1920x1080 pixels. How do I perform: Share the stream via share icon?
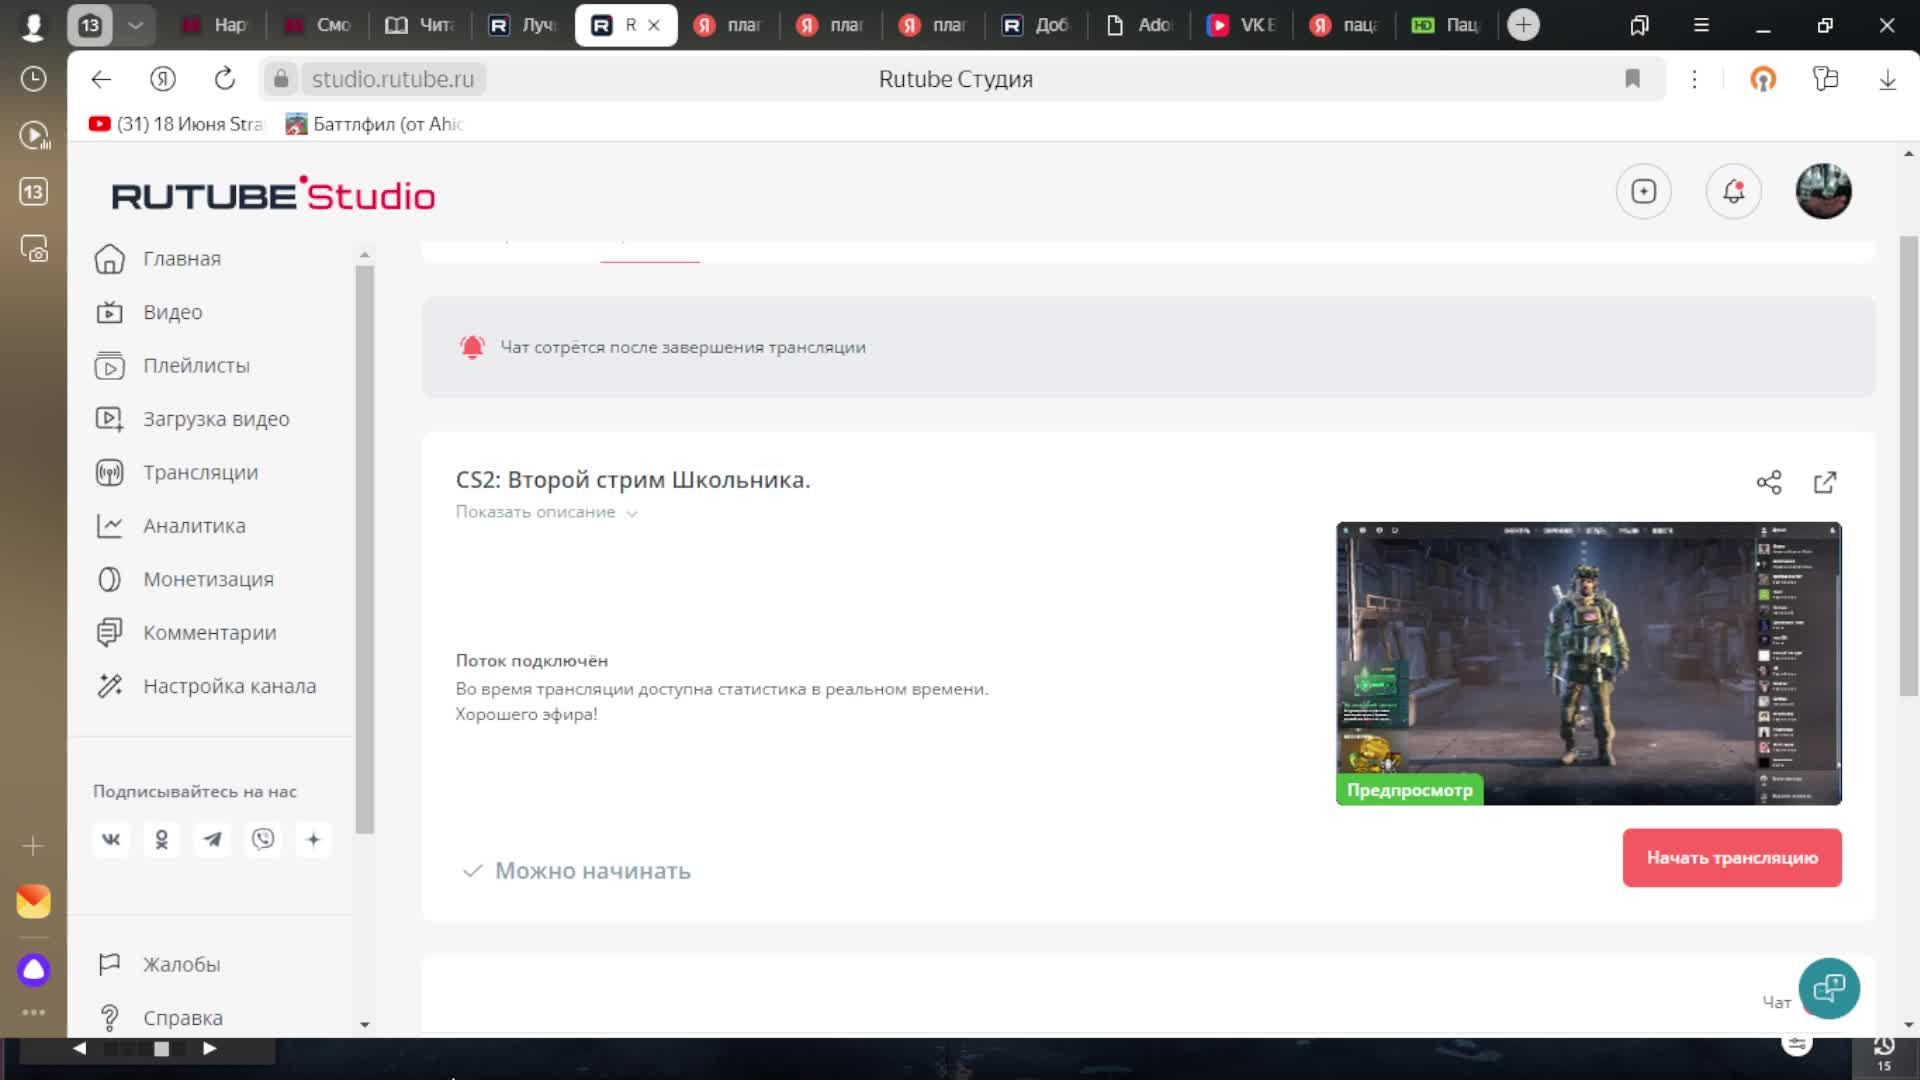(1769, 482)
